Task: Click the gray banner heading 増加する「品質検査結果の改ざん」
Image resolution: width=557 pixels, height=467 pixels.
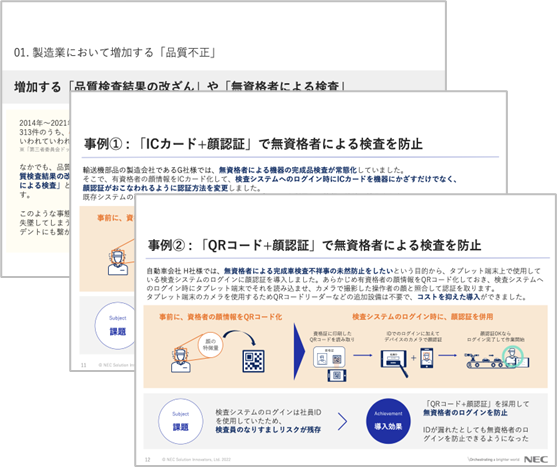Action: 179,86
